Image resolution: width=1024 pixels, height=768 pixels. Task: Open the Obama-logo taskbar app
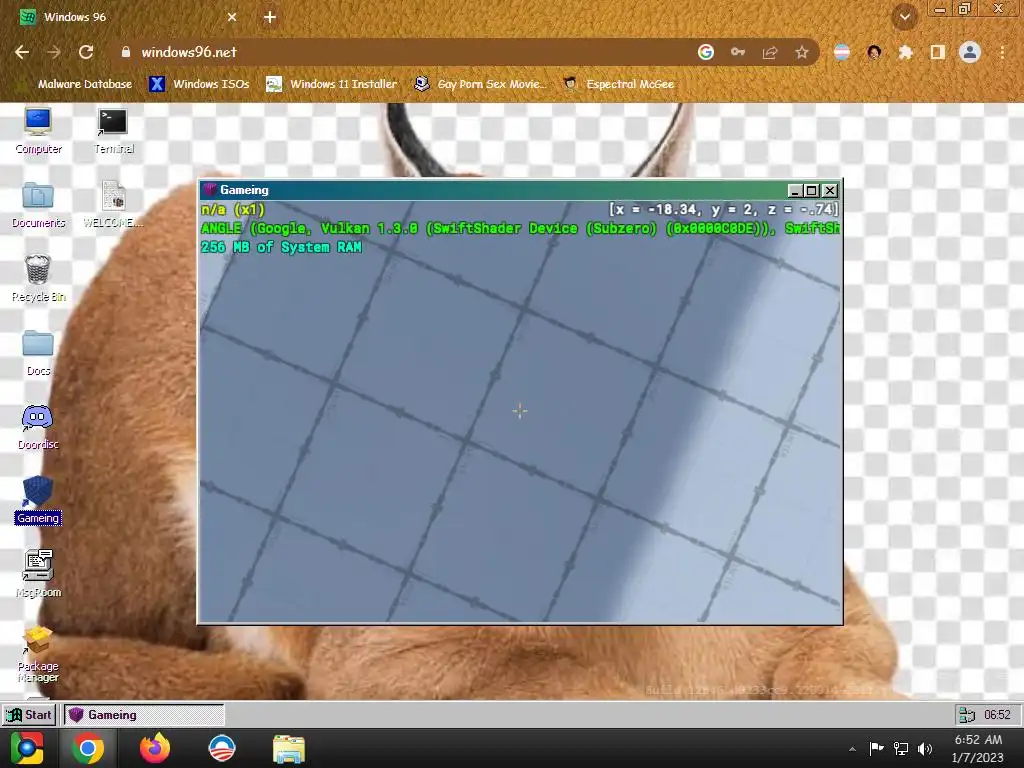tap(221, 748)
